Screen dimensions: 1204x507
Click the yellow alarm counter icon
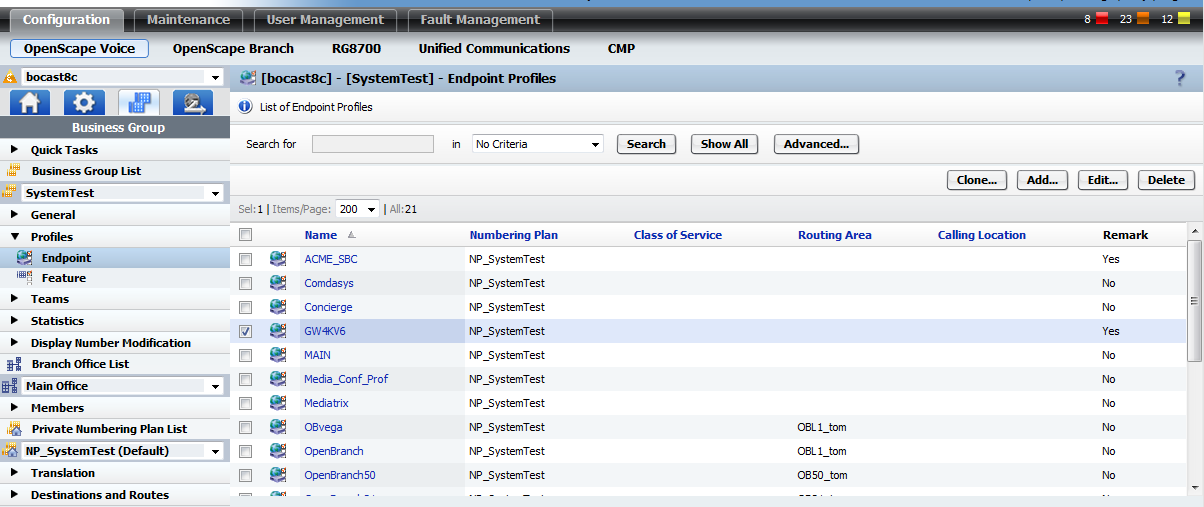point(1183,19)
